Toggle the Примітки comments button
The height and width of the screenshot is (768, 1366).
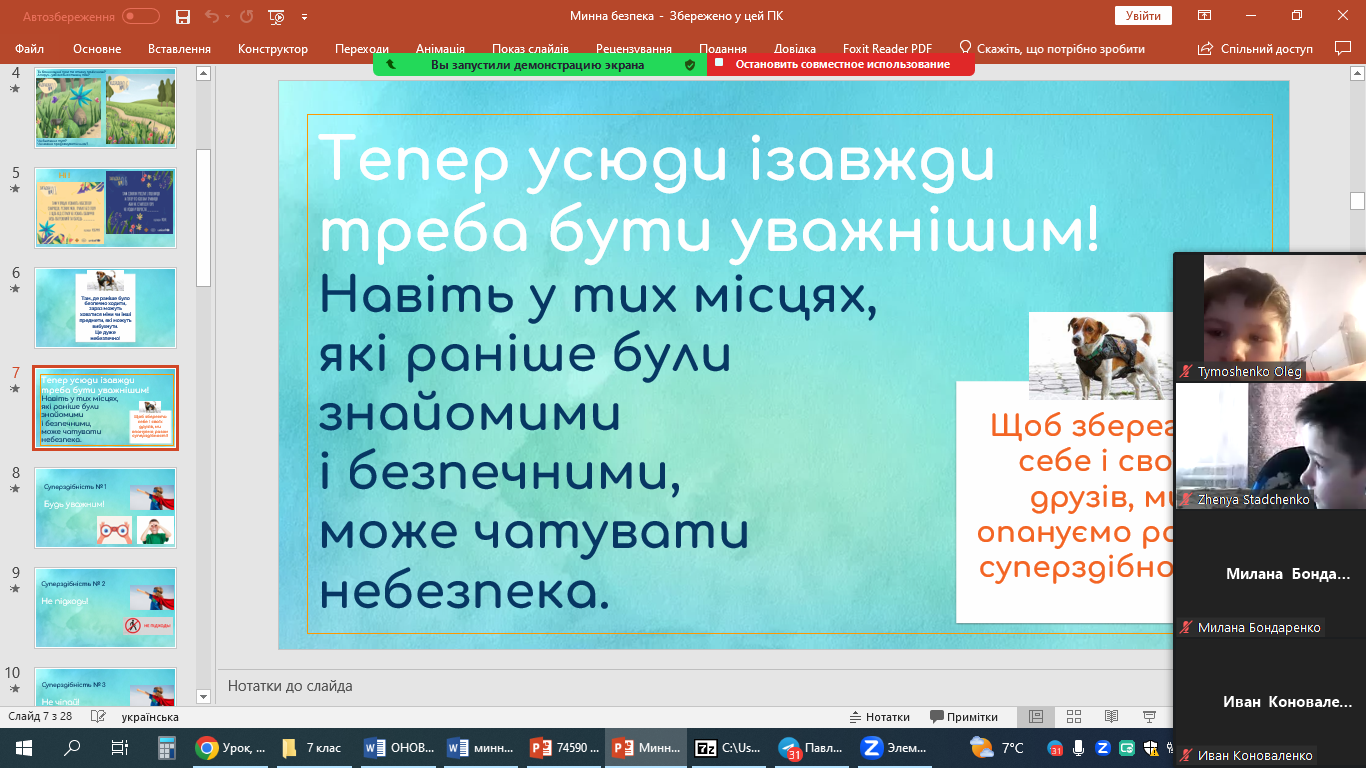(x=964, y=717)
